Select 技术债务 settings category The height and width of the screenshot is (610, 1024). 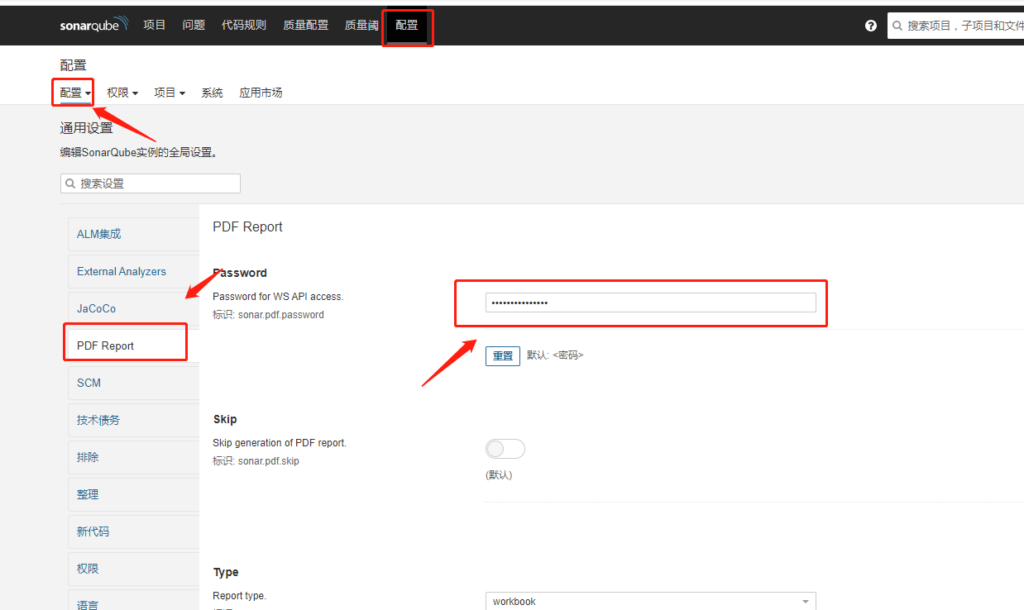pos(133,420)
